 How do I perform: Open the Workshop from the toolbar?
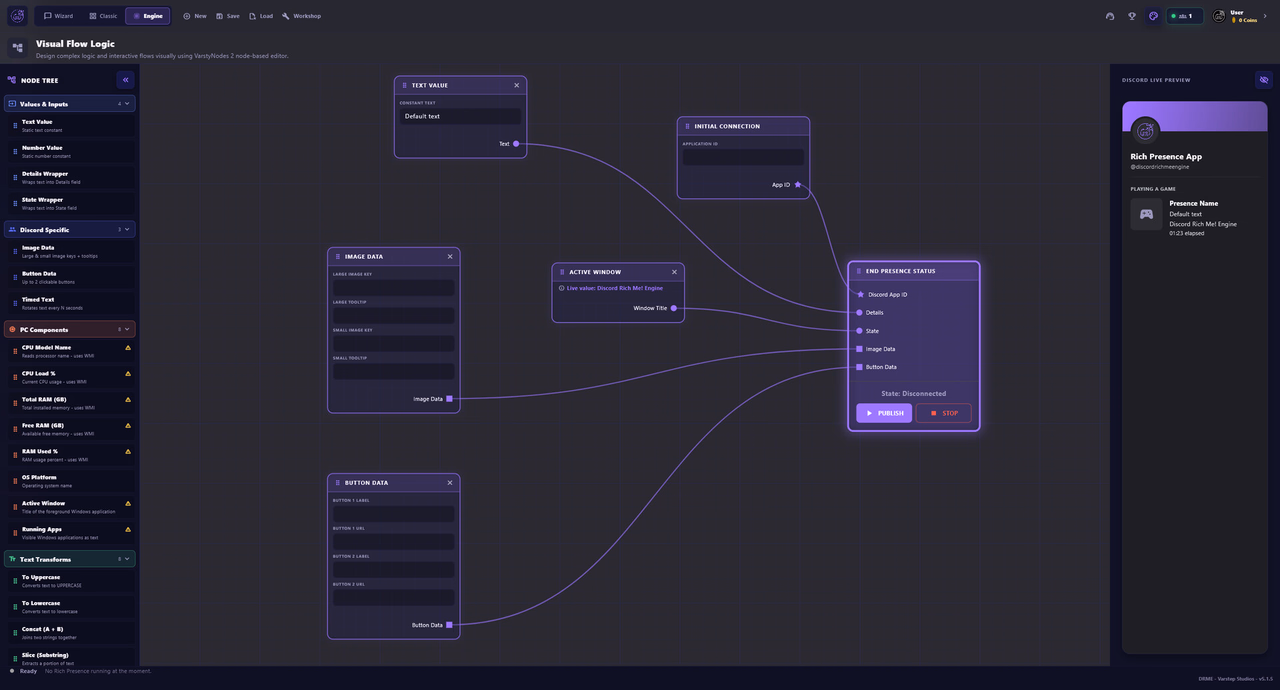(302, 16)
